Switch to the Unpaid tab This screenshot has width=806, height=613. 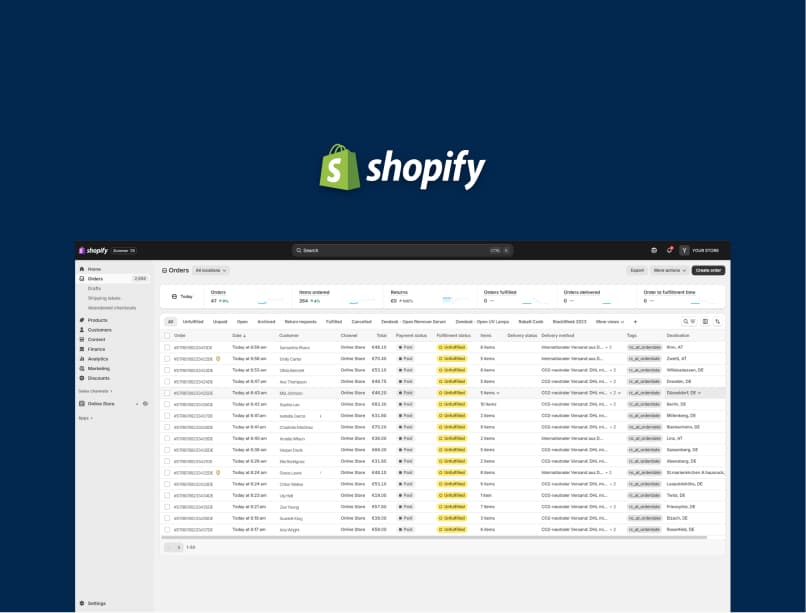pos(220,322)
